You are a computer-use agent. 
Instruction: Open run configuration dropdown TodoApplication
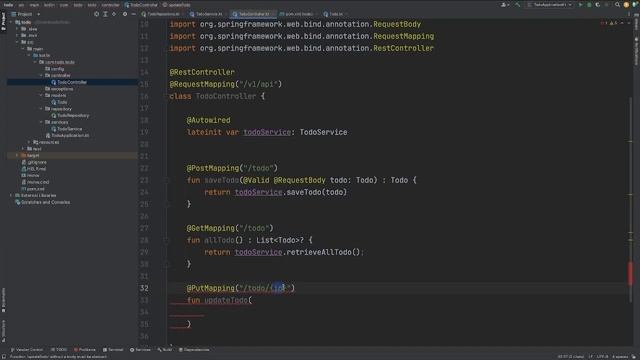tap(550, 5)
